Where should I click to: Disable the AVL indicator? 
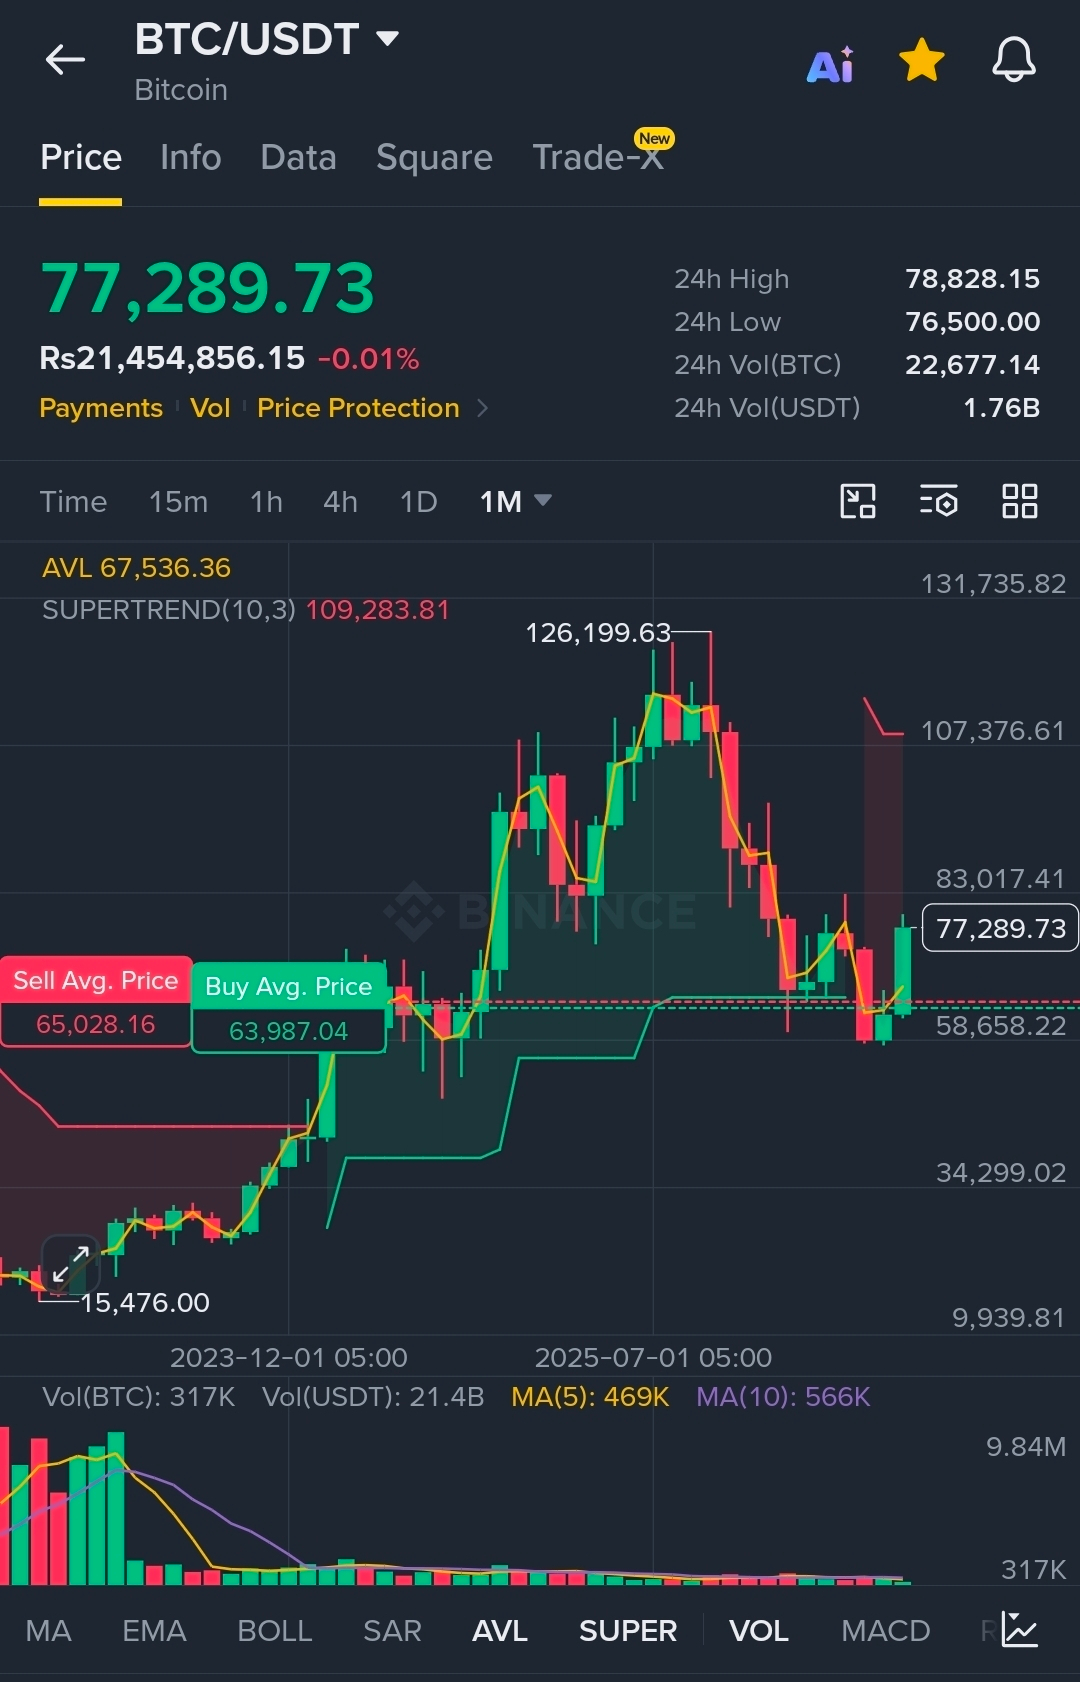499,1631
